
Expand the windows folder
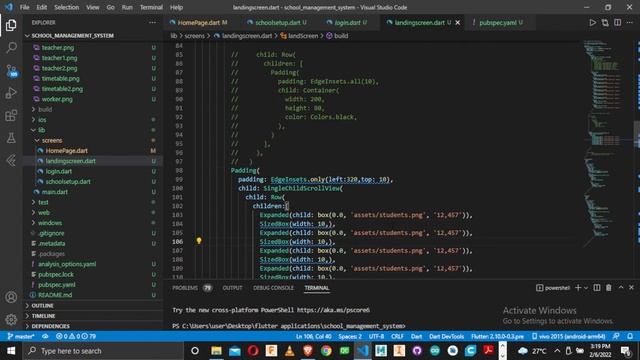coord(93,223)
